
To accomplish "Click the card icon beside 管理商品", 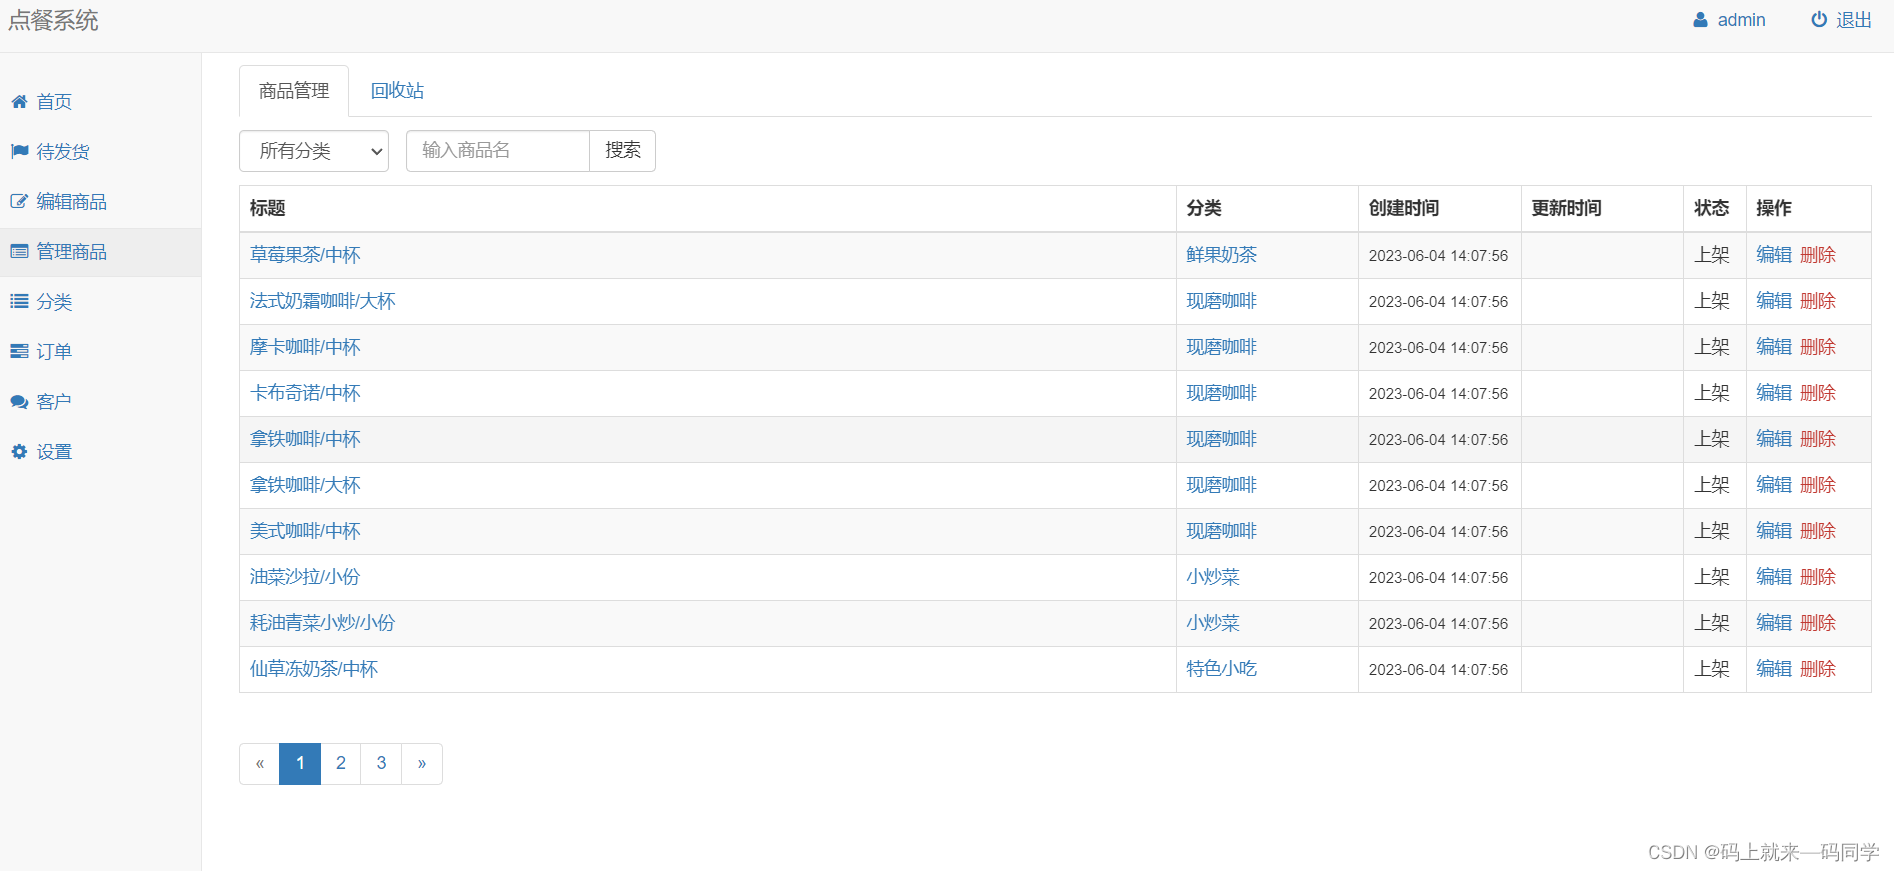I will click(x=19, y=252).
